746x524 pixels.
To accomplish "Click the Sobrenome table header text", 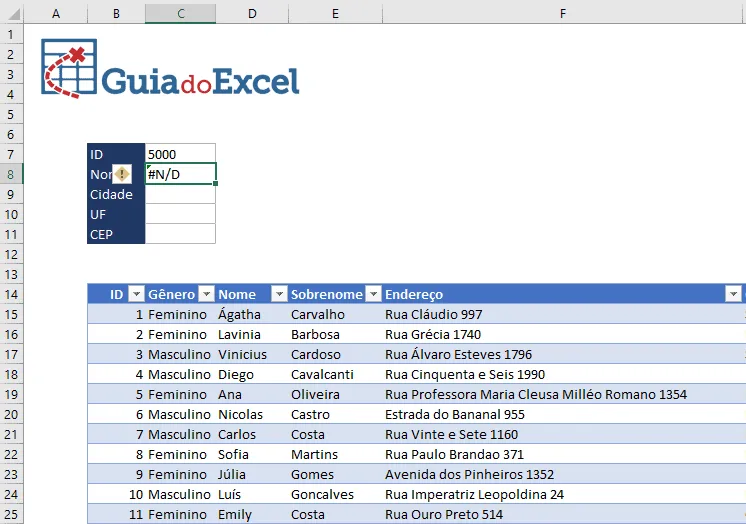I will [x=327, y=295].
